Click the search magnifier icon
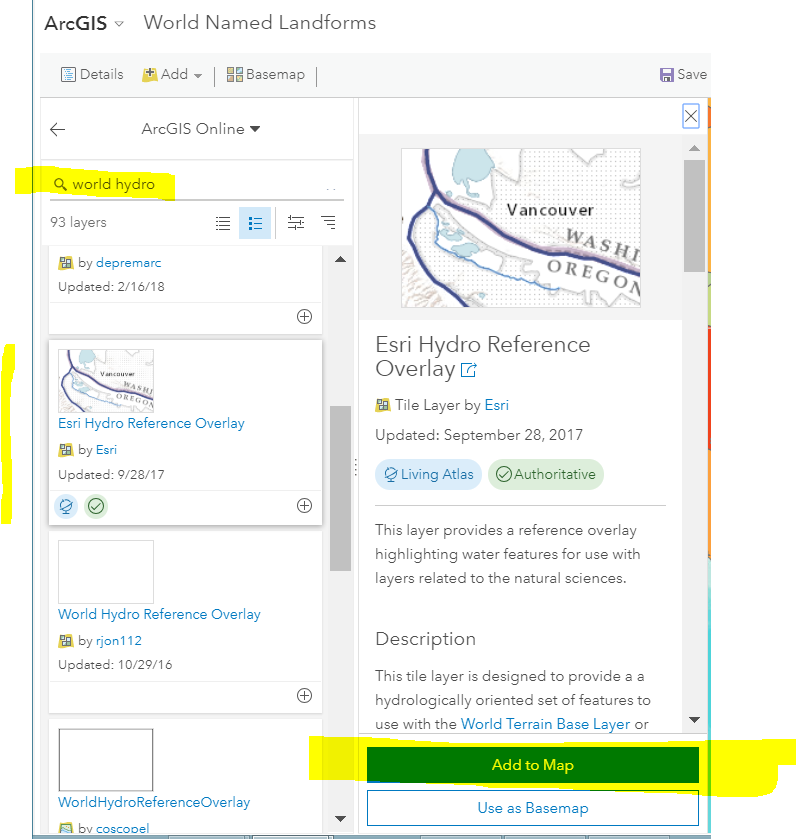The height and width of the screenshot is (839, 796). pyautogui.click(x=60, y=185)
